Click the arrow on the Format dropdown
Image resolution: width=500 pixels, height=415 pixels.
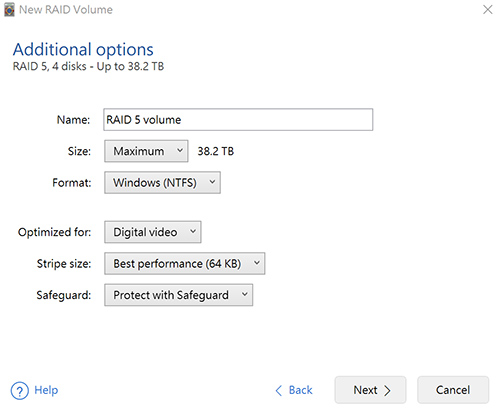[x=212, y=182]
